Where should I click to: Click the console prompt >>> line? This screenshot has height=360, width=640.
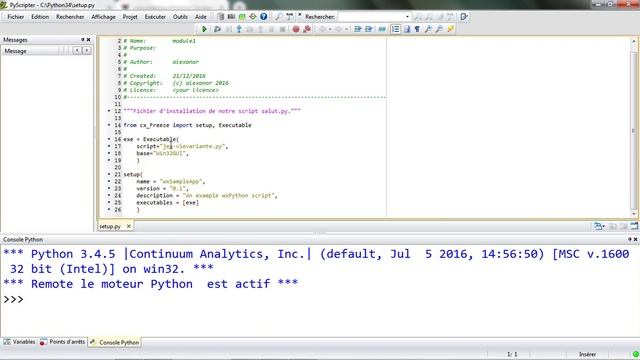13,299
